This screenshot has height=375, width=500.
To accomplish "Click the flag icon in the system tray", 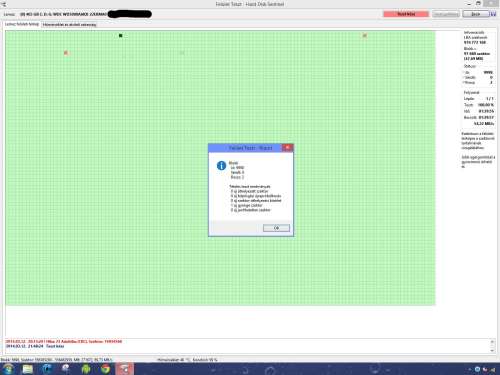I will click(485, 369).
